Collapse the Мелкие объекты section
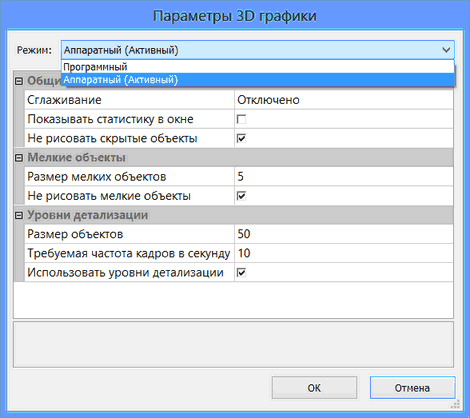This screenshot has width=470, height=418. point(19,158)
